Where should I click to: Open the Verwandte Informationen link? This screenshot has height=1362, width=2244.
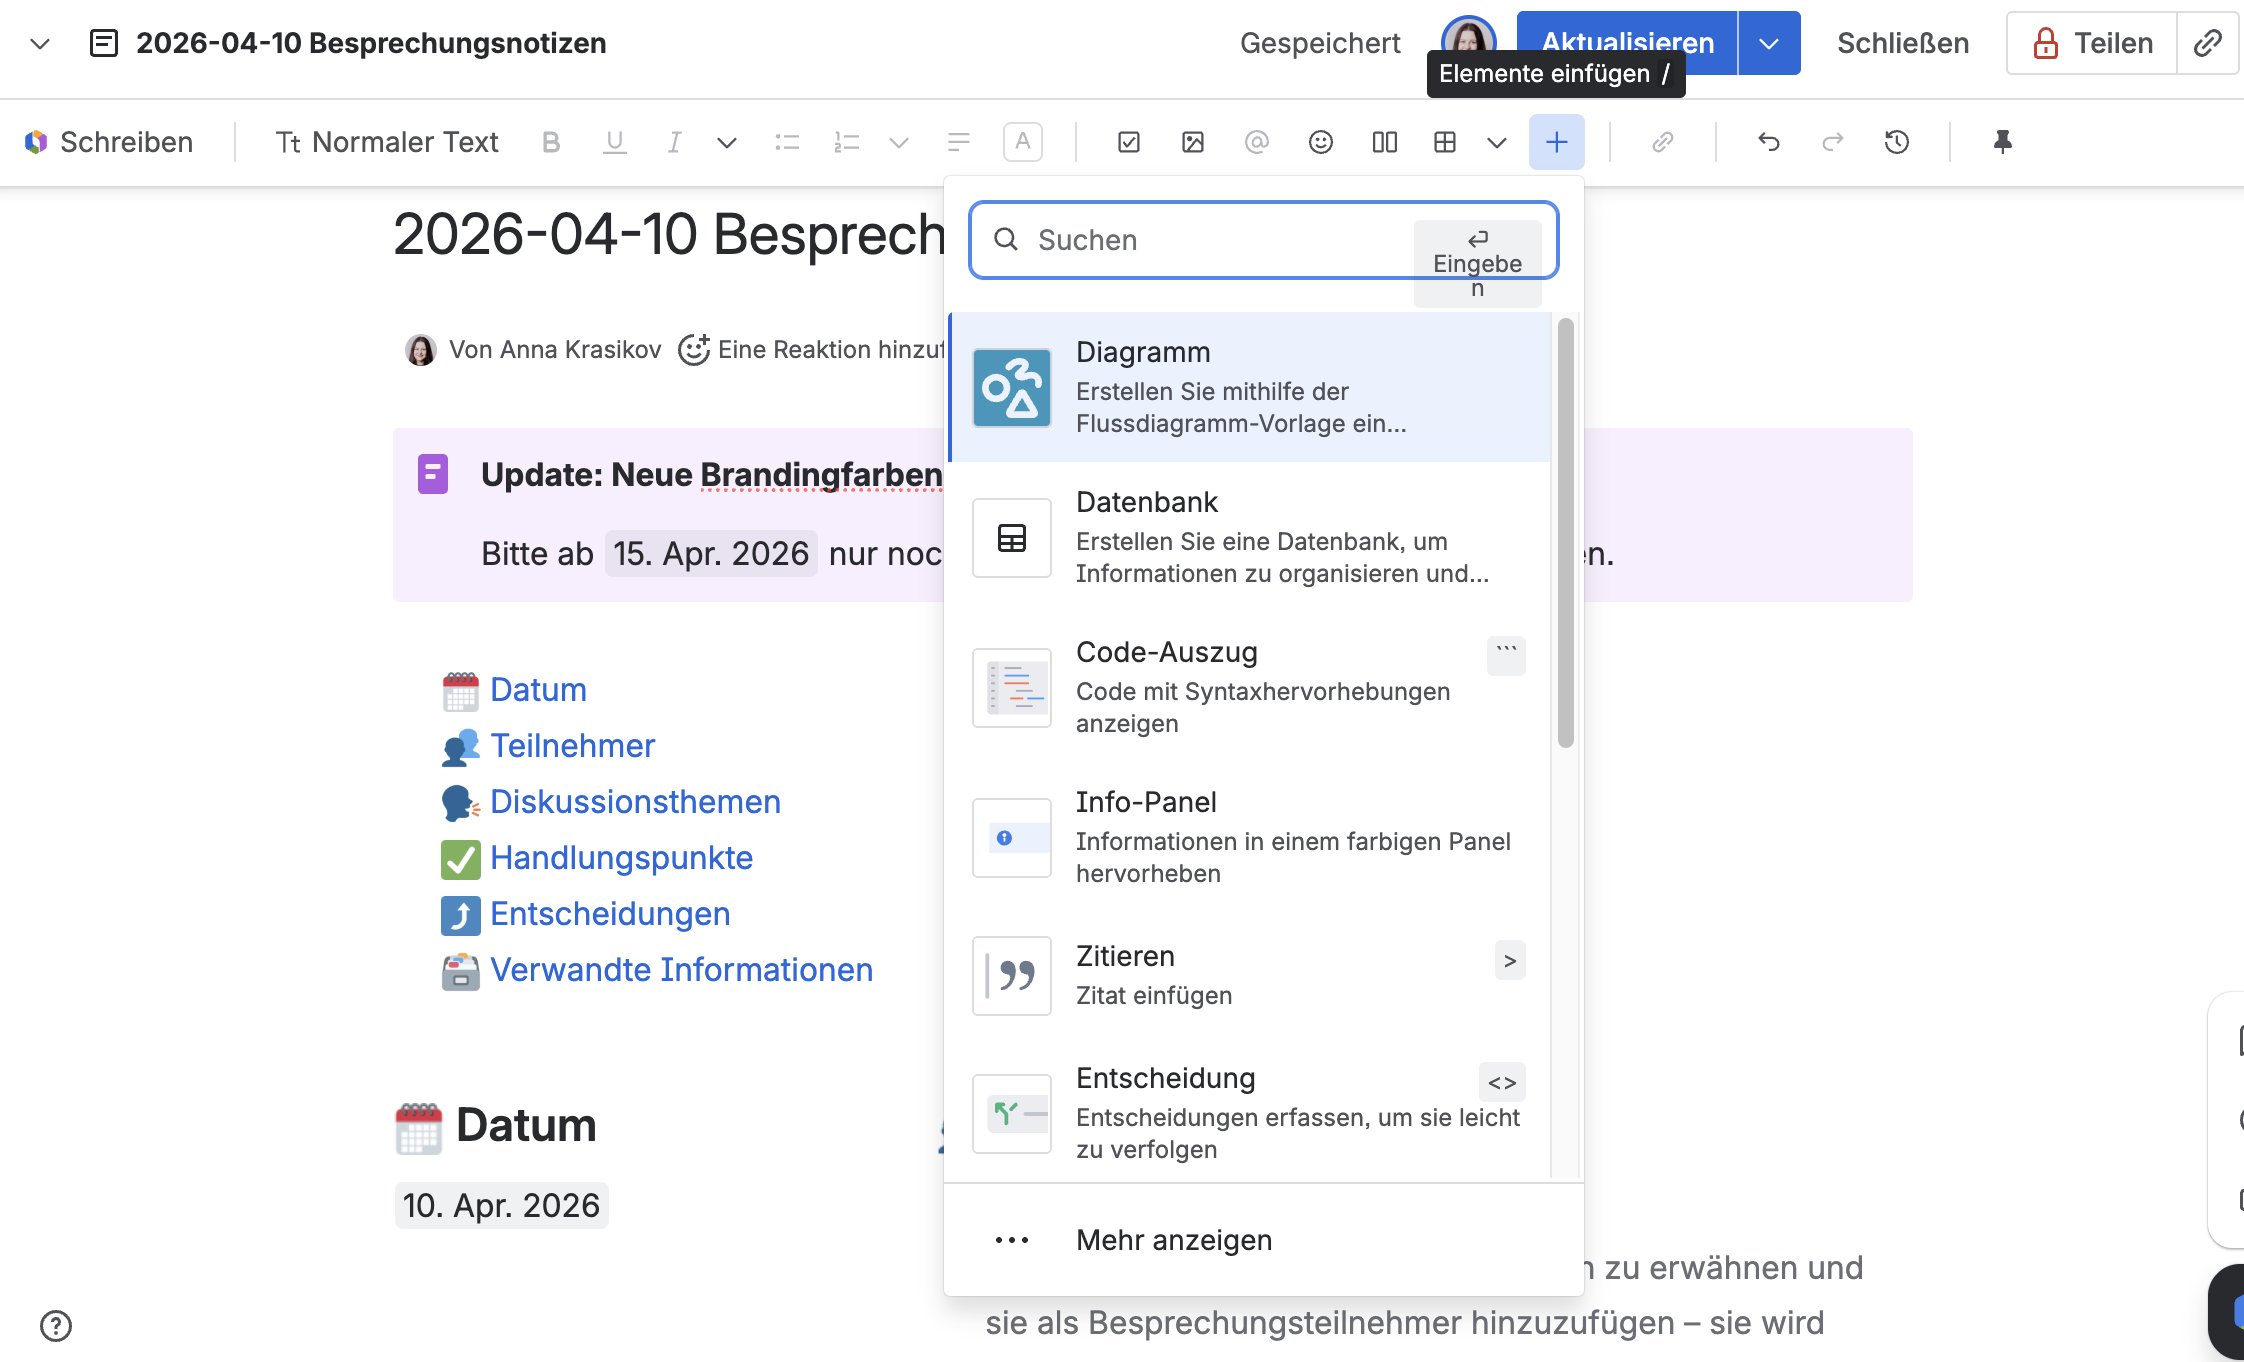pos(681,970)
